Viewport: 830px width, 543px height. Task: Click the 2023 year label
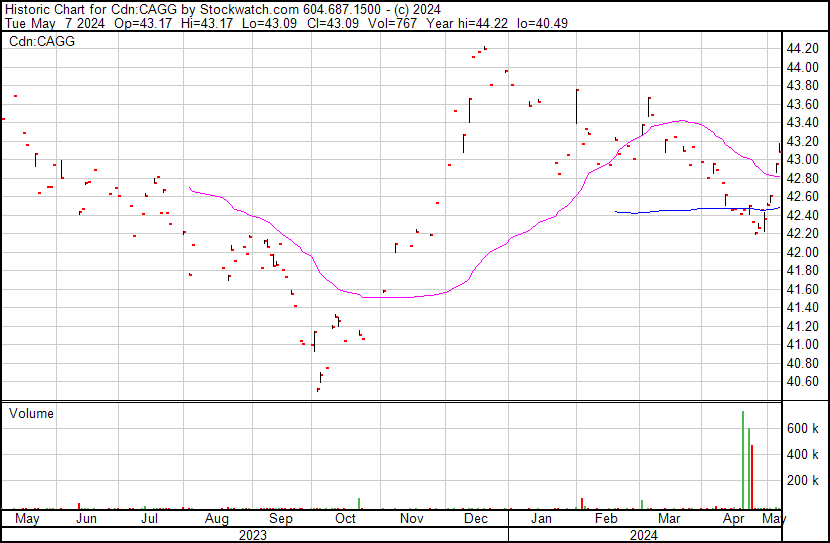click(253, 534)
